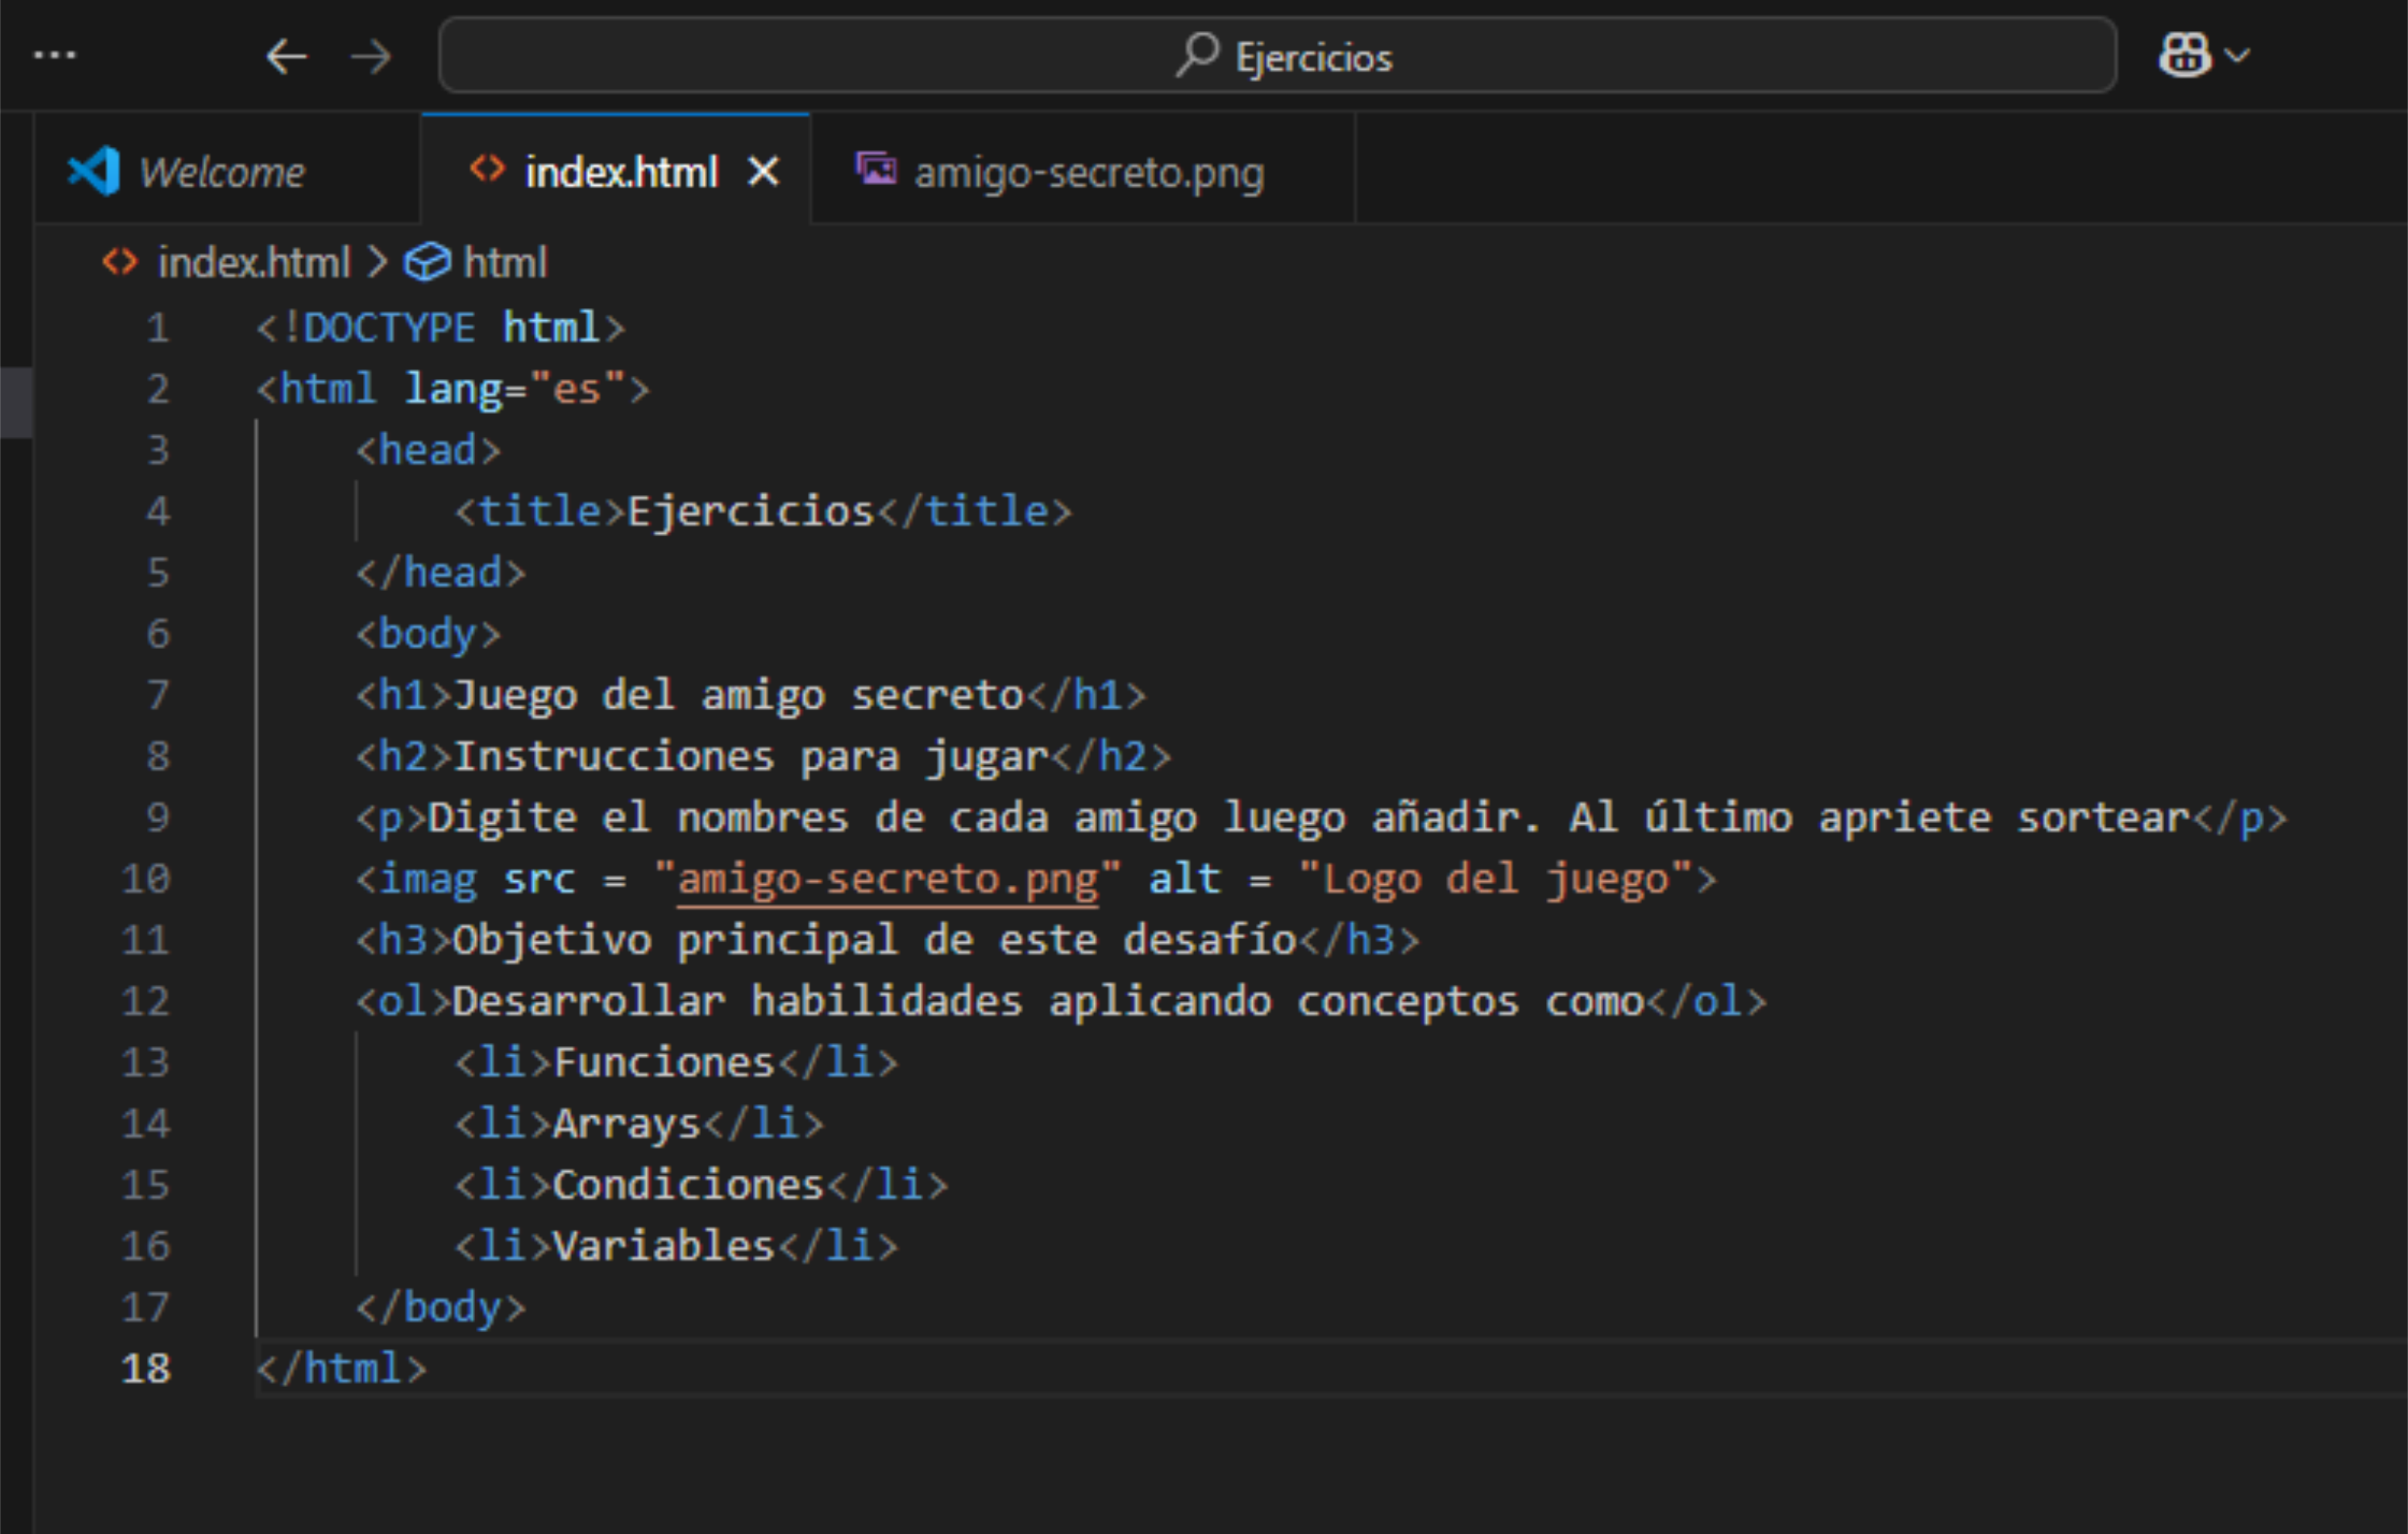Click the Ejercicios command center search box
2408x1534 pixels.
click(x=1277, y=55)
